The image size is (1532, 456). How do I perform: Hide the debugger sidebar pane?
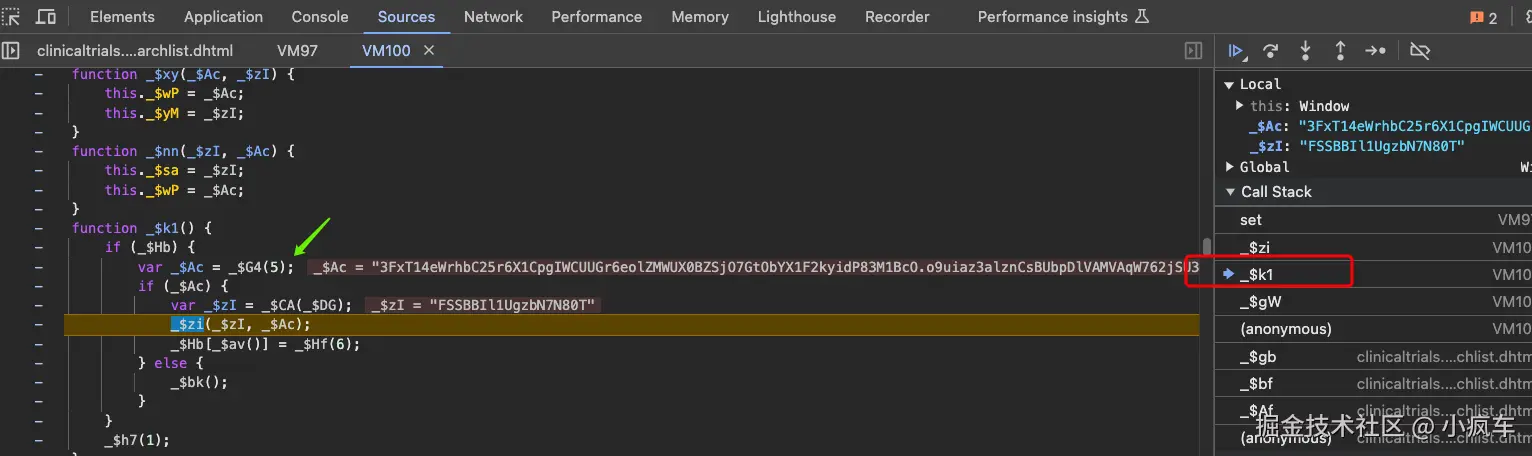(1193, 51)
